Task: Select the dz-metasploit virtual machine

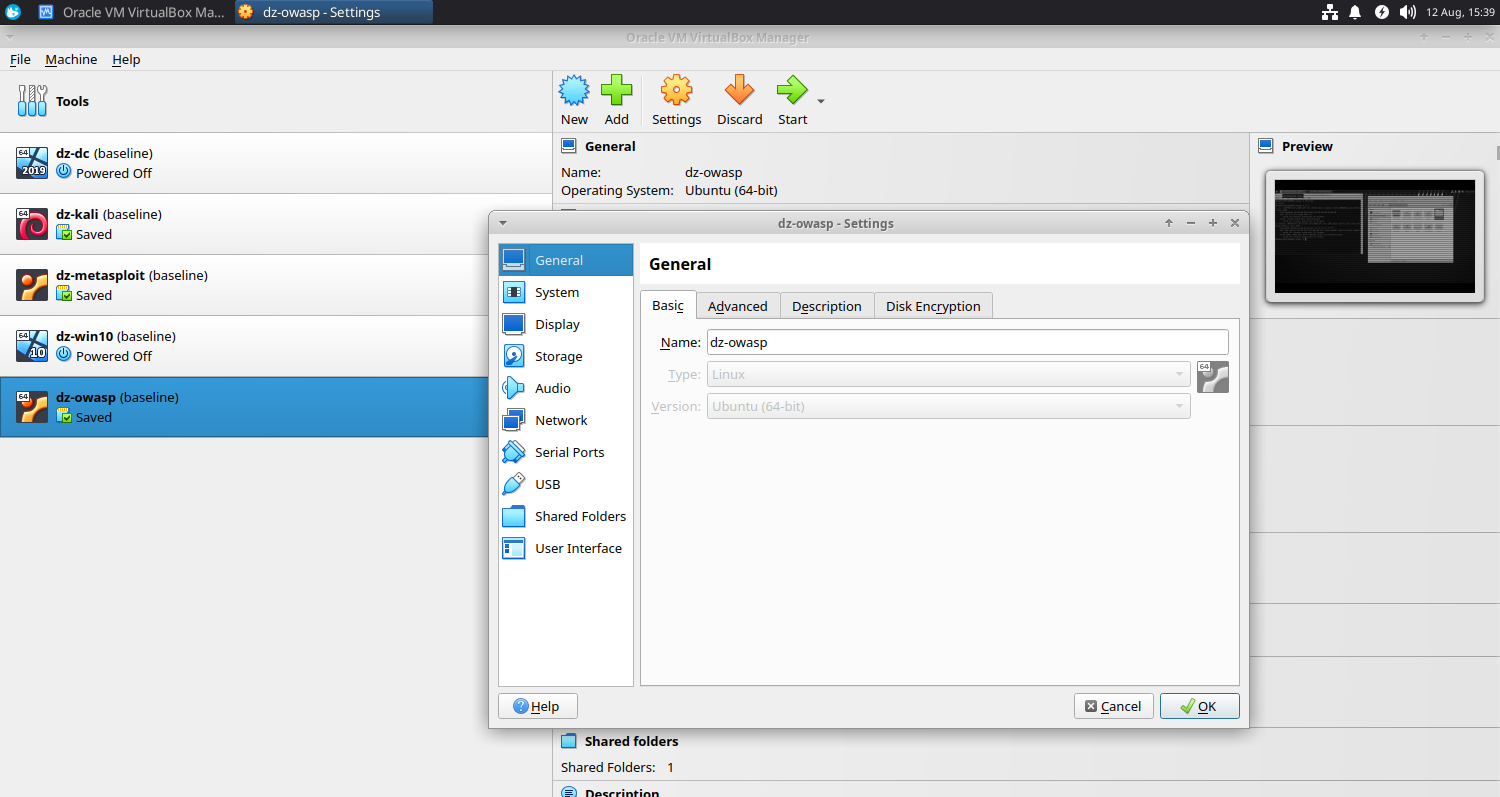Action: tap(276, 285)
